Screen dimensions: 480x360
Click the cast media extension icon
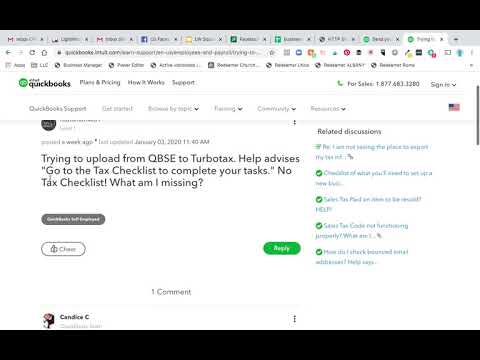click(448, 53)
